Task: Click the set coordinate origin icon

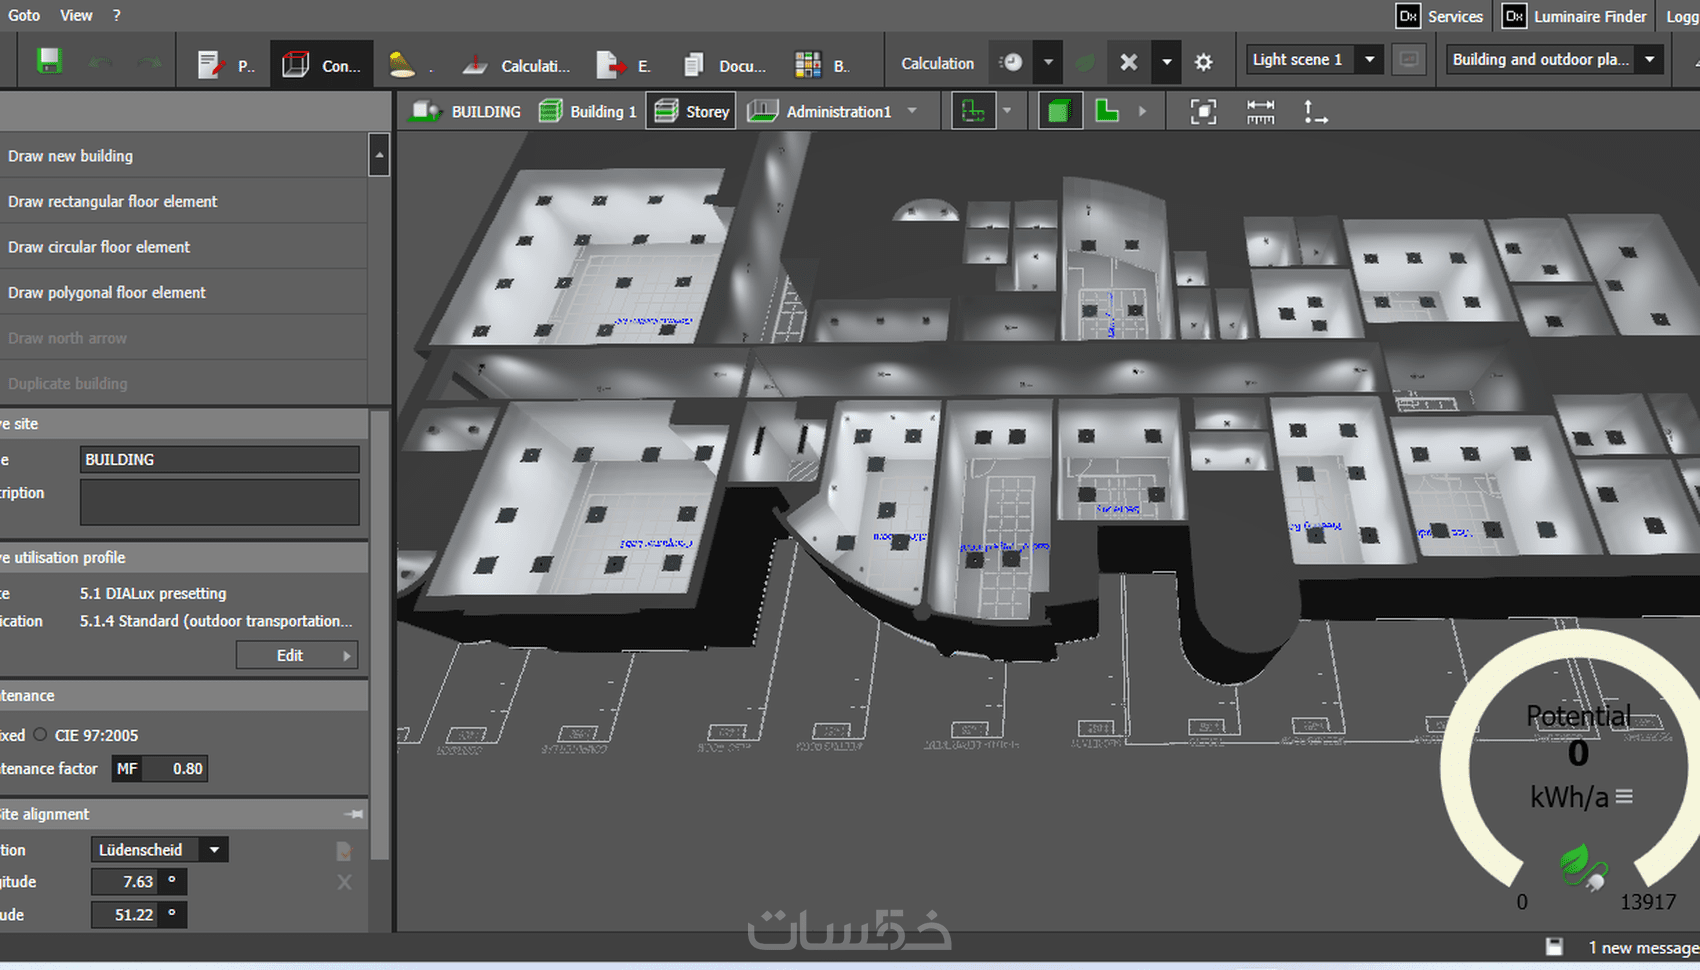Action: pyautogui.click(x=1315, y=111)
